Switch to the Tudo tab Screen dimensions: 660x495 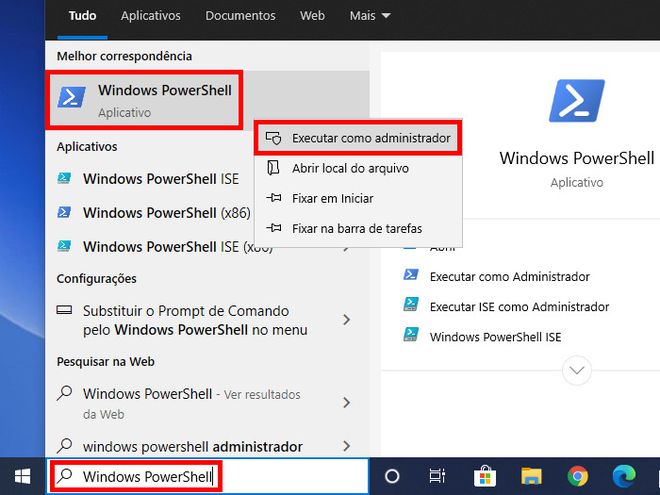click(82, 16)
